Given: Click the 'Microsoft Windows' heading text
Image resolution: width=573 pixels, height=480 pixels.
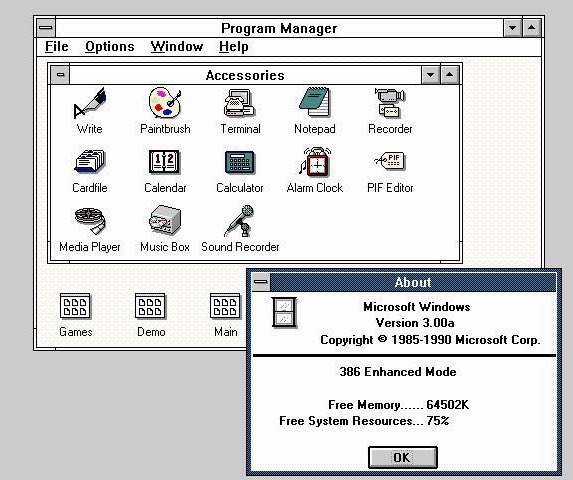Looking at the screenshot, I should pos(417,307).
